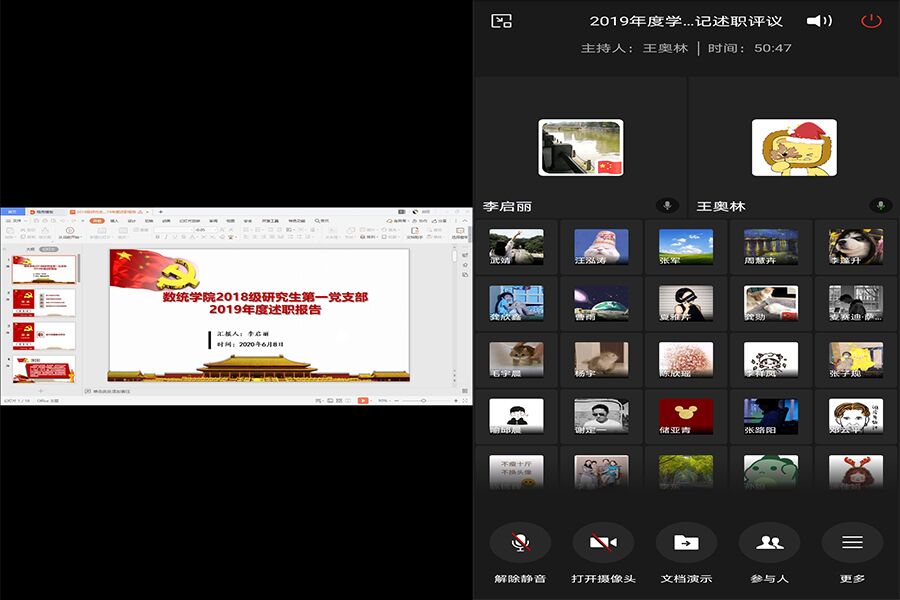Expand the 文件 menu in WPS
Image resolution: width=900 pixels, height=600 pixels.
(16, 221)
